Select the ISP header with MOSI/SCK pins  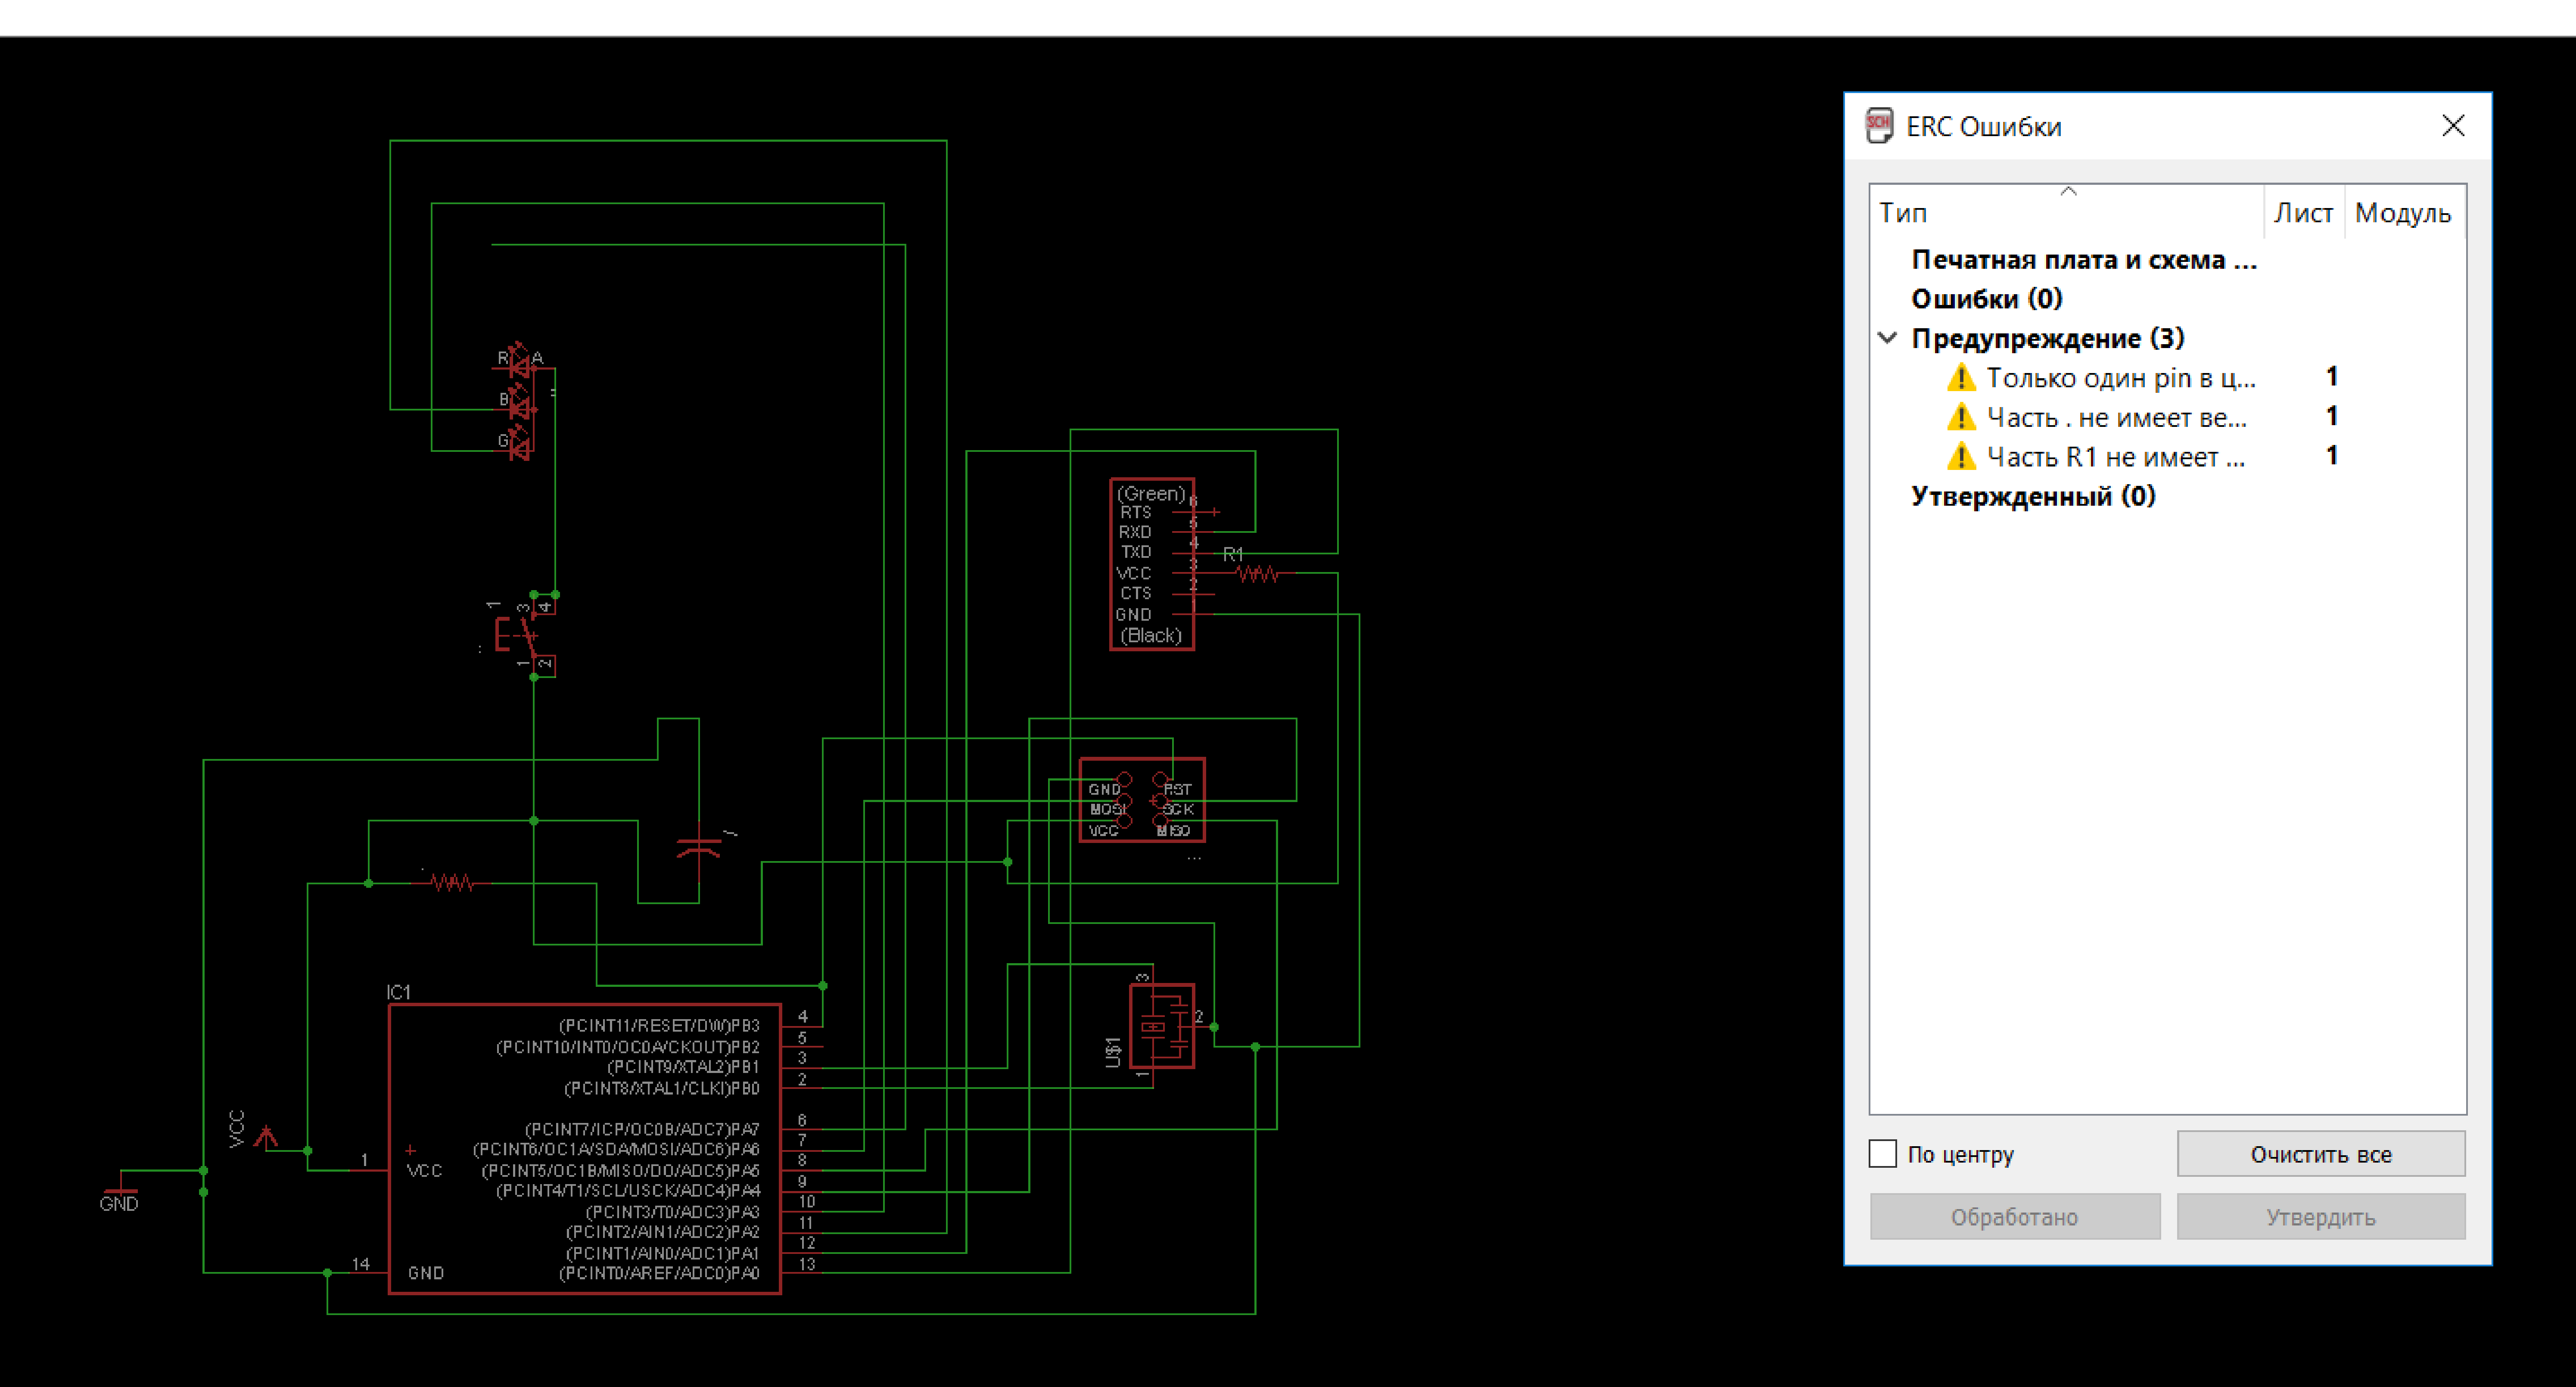pyautogui.click(x=1142, y=800)
